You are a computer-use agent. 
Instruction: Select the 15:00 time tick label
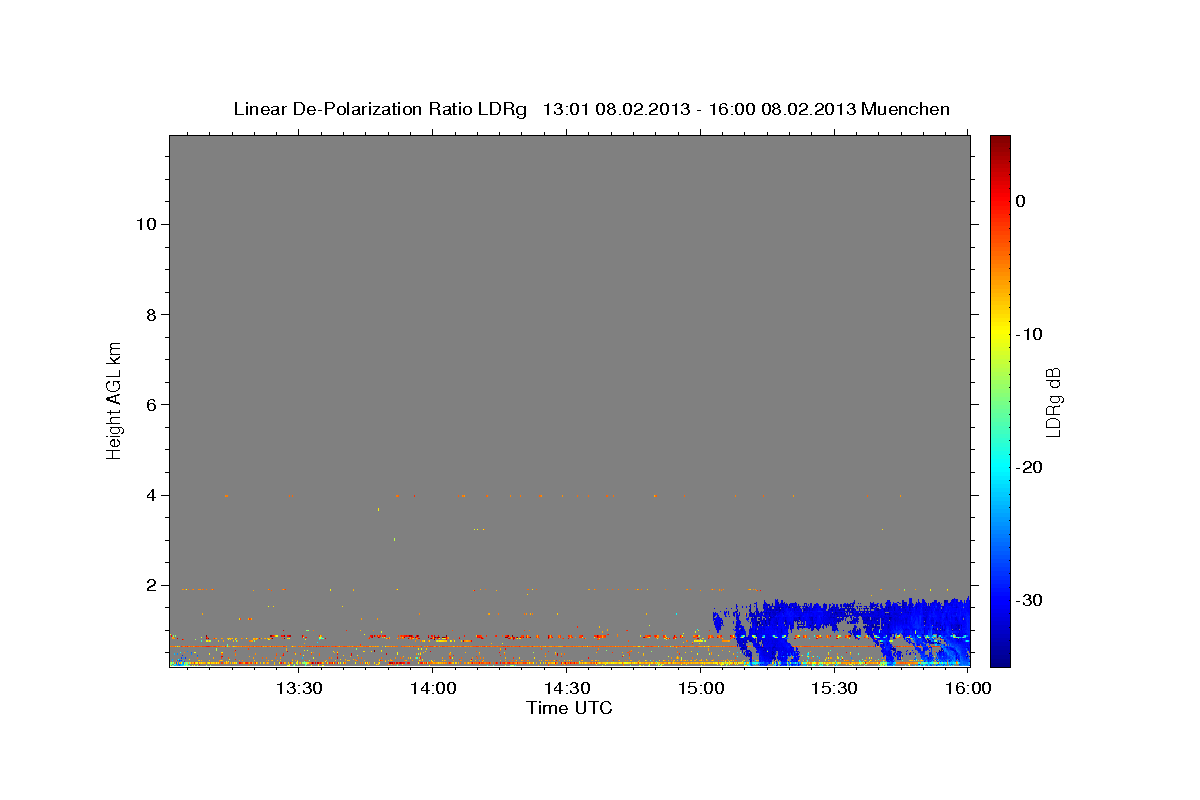[700, 688]
